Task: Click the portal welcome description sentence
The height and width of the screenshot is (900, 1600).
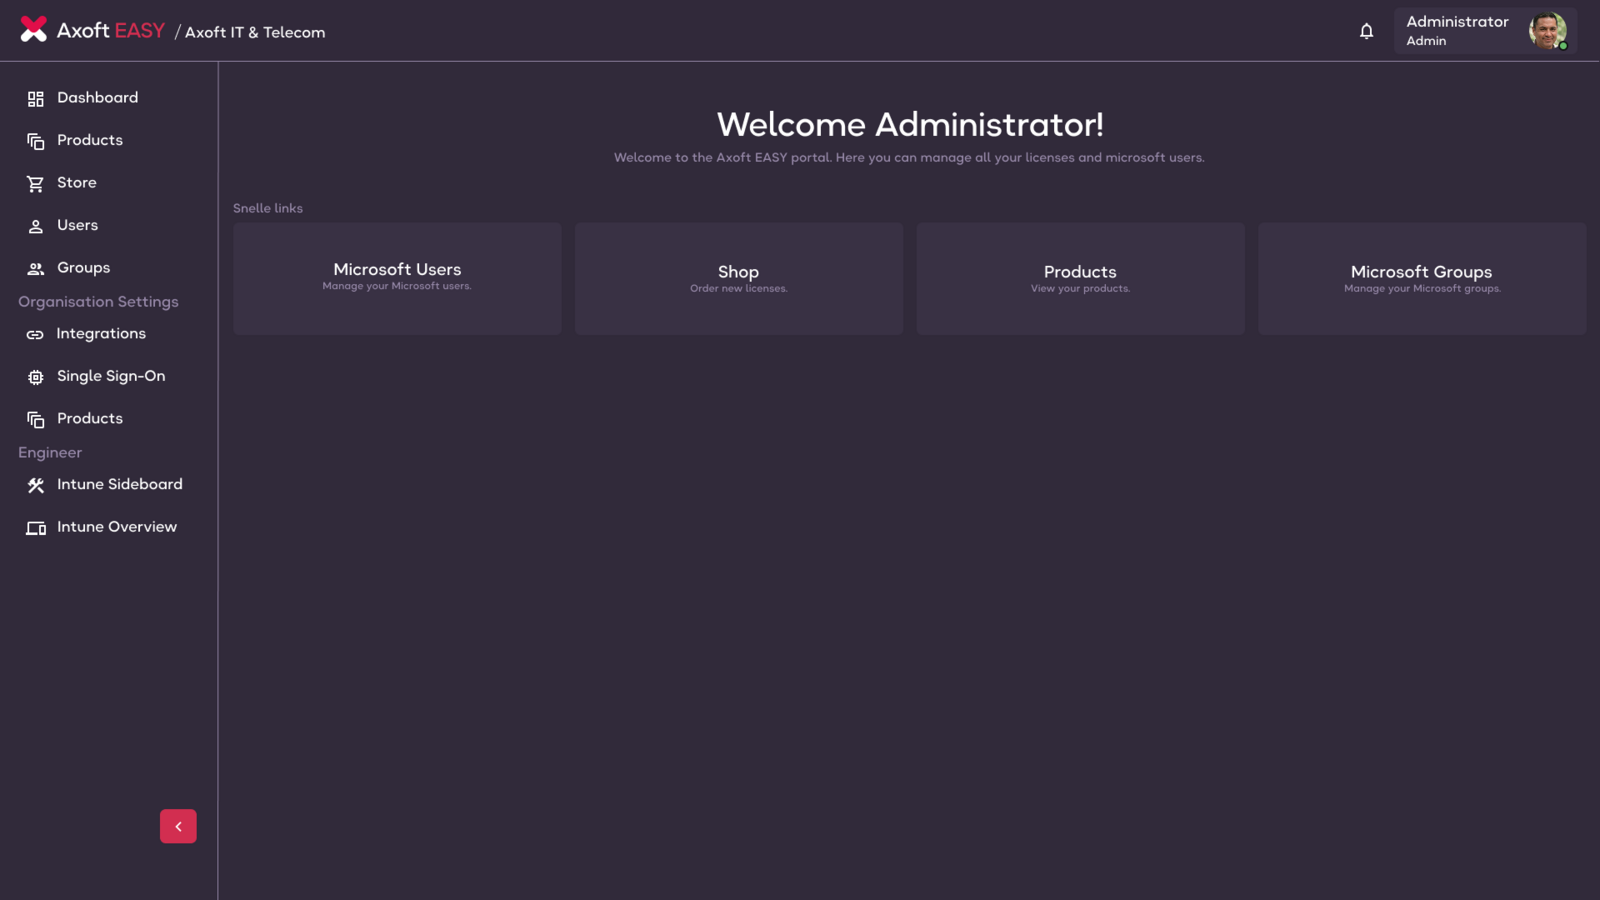Action: [909, 158]
